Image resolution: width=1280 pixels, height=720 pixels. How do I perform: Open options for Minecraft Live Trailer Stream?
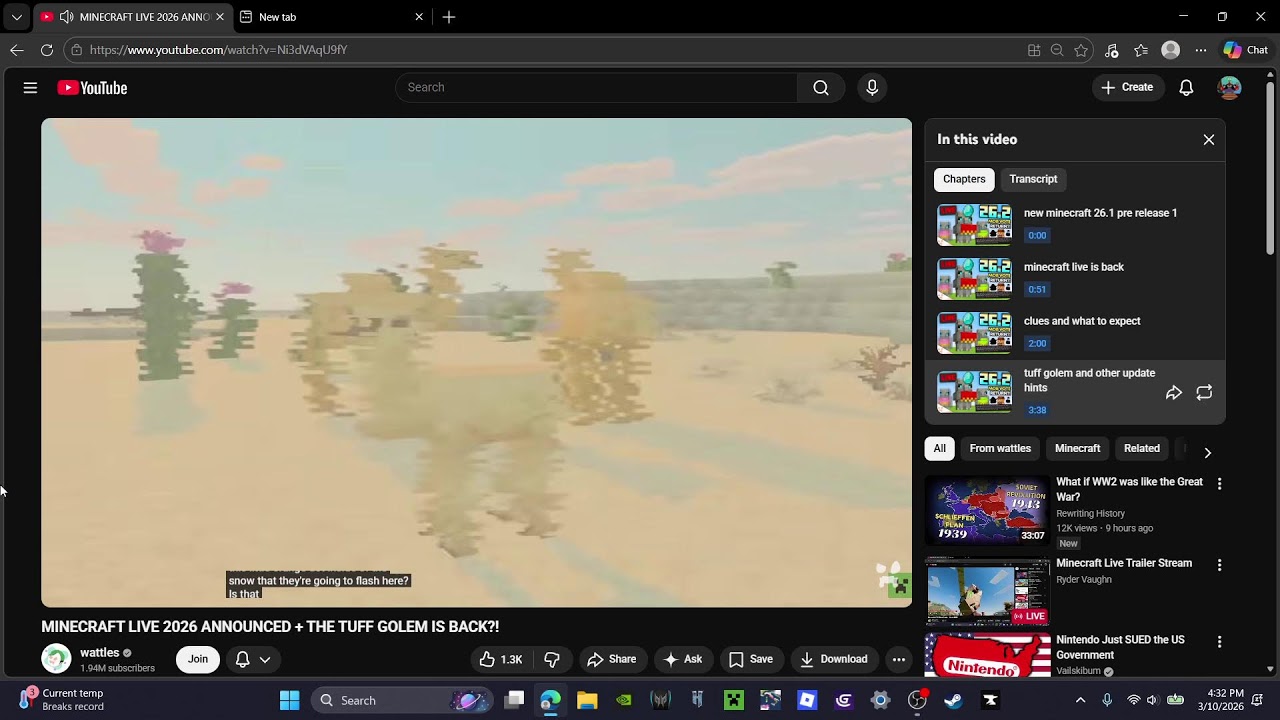pyautogui.click(x=1219, y=565)
